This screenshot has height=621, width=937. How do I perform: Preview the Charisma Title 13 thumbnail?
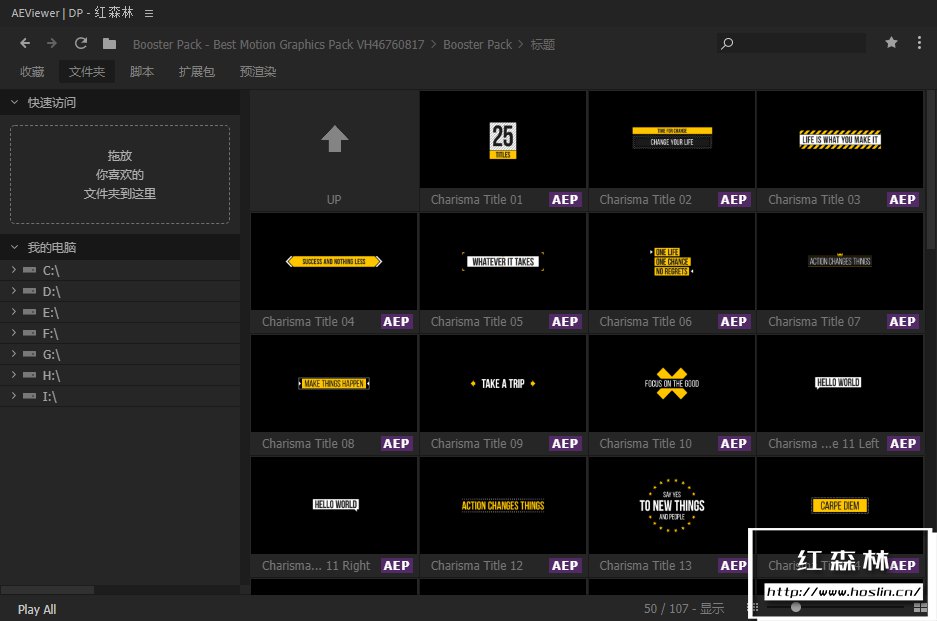click(671, 505)
